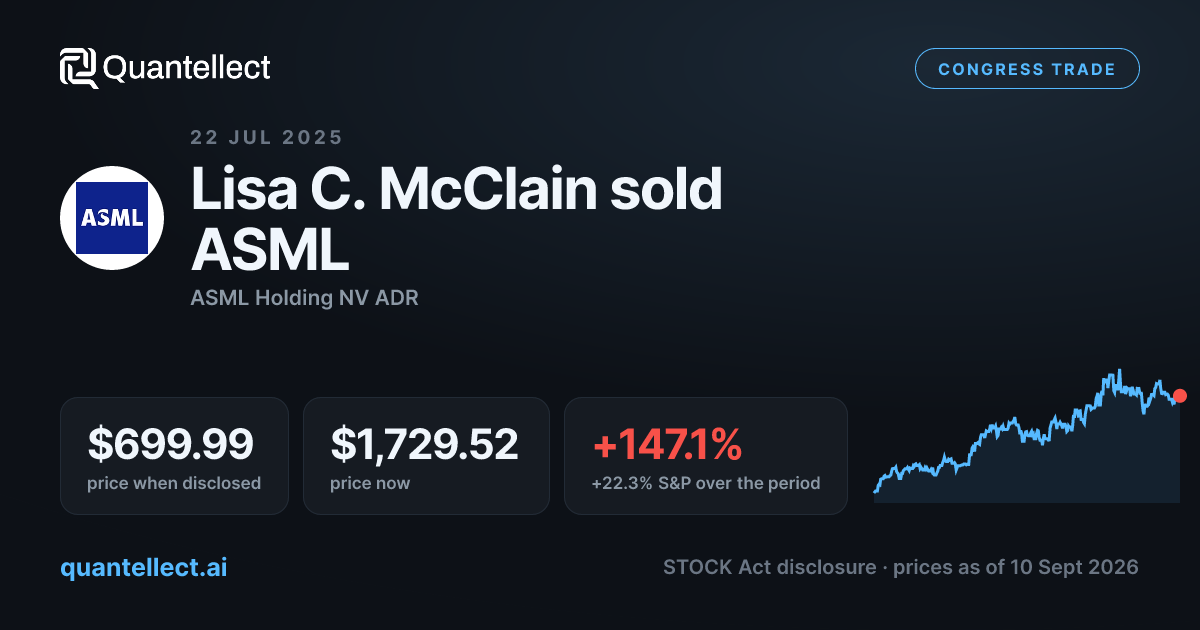Click the prices as of 10 Sept 2026 note
The image size is (1200, 630).
(1016, 567)
